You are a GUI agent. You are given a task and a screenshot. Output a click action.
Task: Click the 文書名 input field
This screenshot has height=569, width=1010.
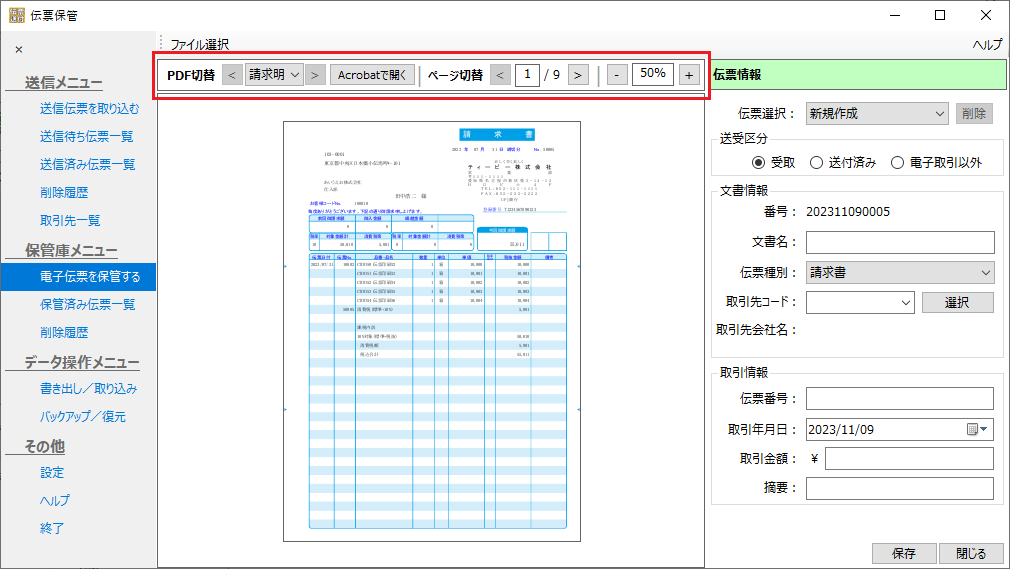[x=900, y=243]
